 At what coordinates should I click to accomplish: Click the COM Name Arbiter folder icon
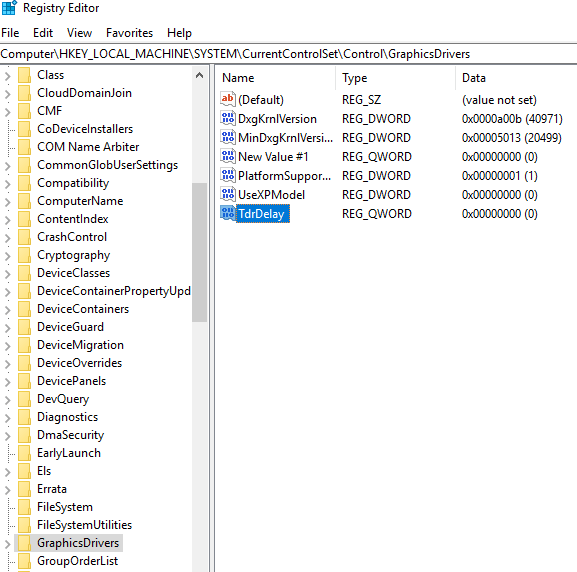click(25, 147)
